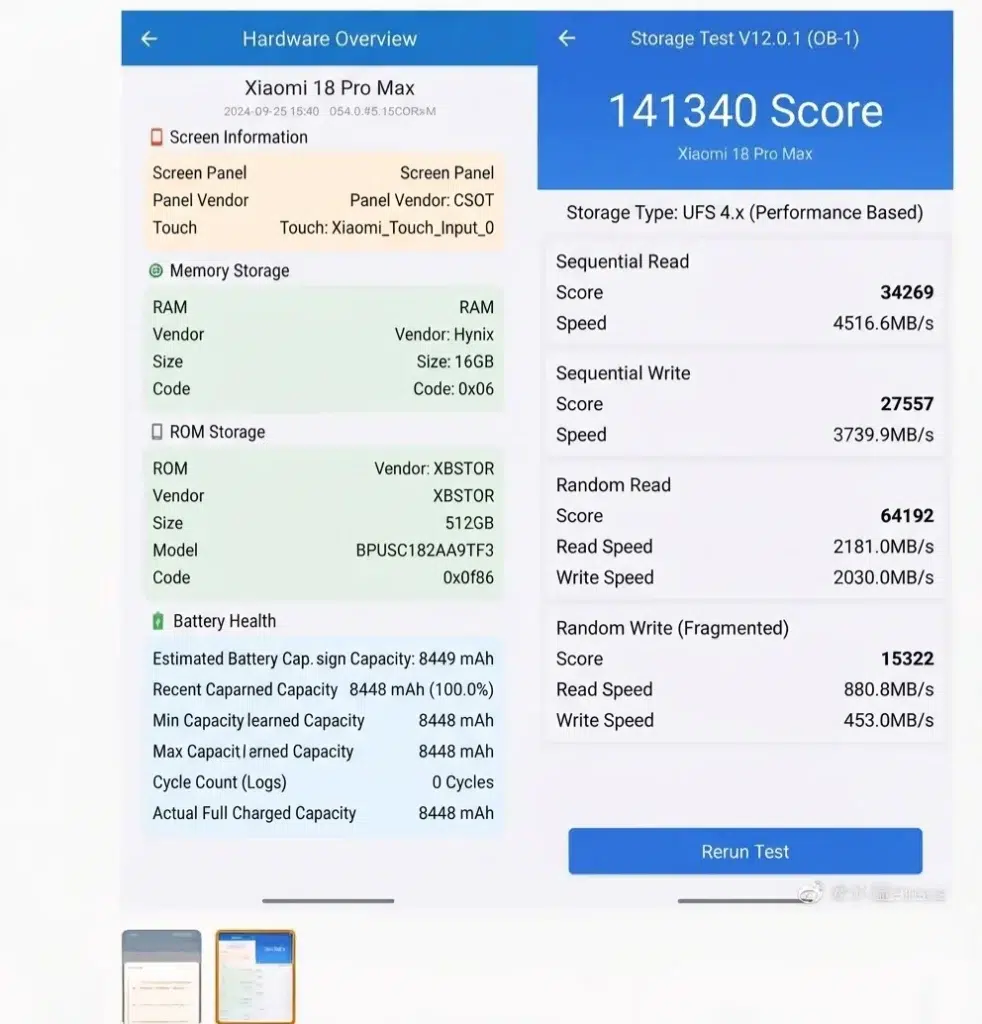Select Vendor: XBSTOR ROM value
The image size is (982, 1024).
coord(434,469)
